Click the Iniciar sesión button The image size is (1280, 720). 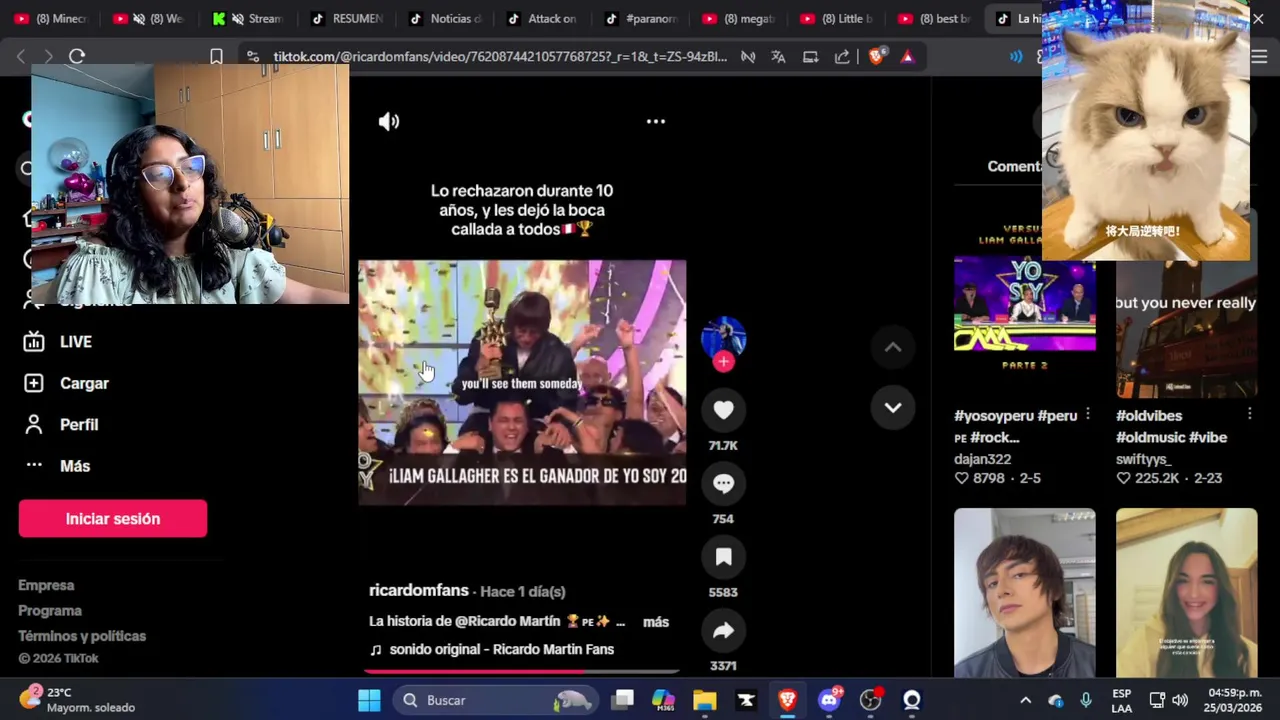pos(113,519)
